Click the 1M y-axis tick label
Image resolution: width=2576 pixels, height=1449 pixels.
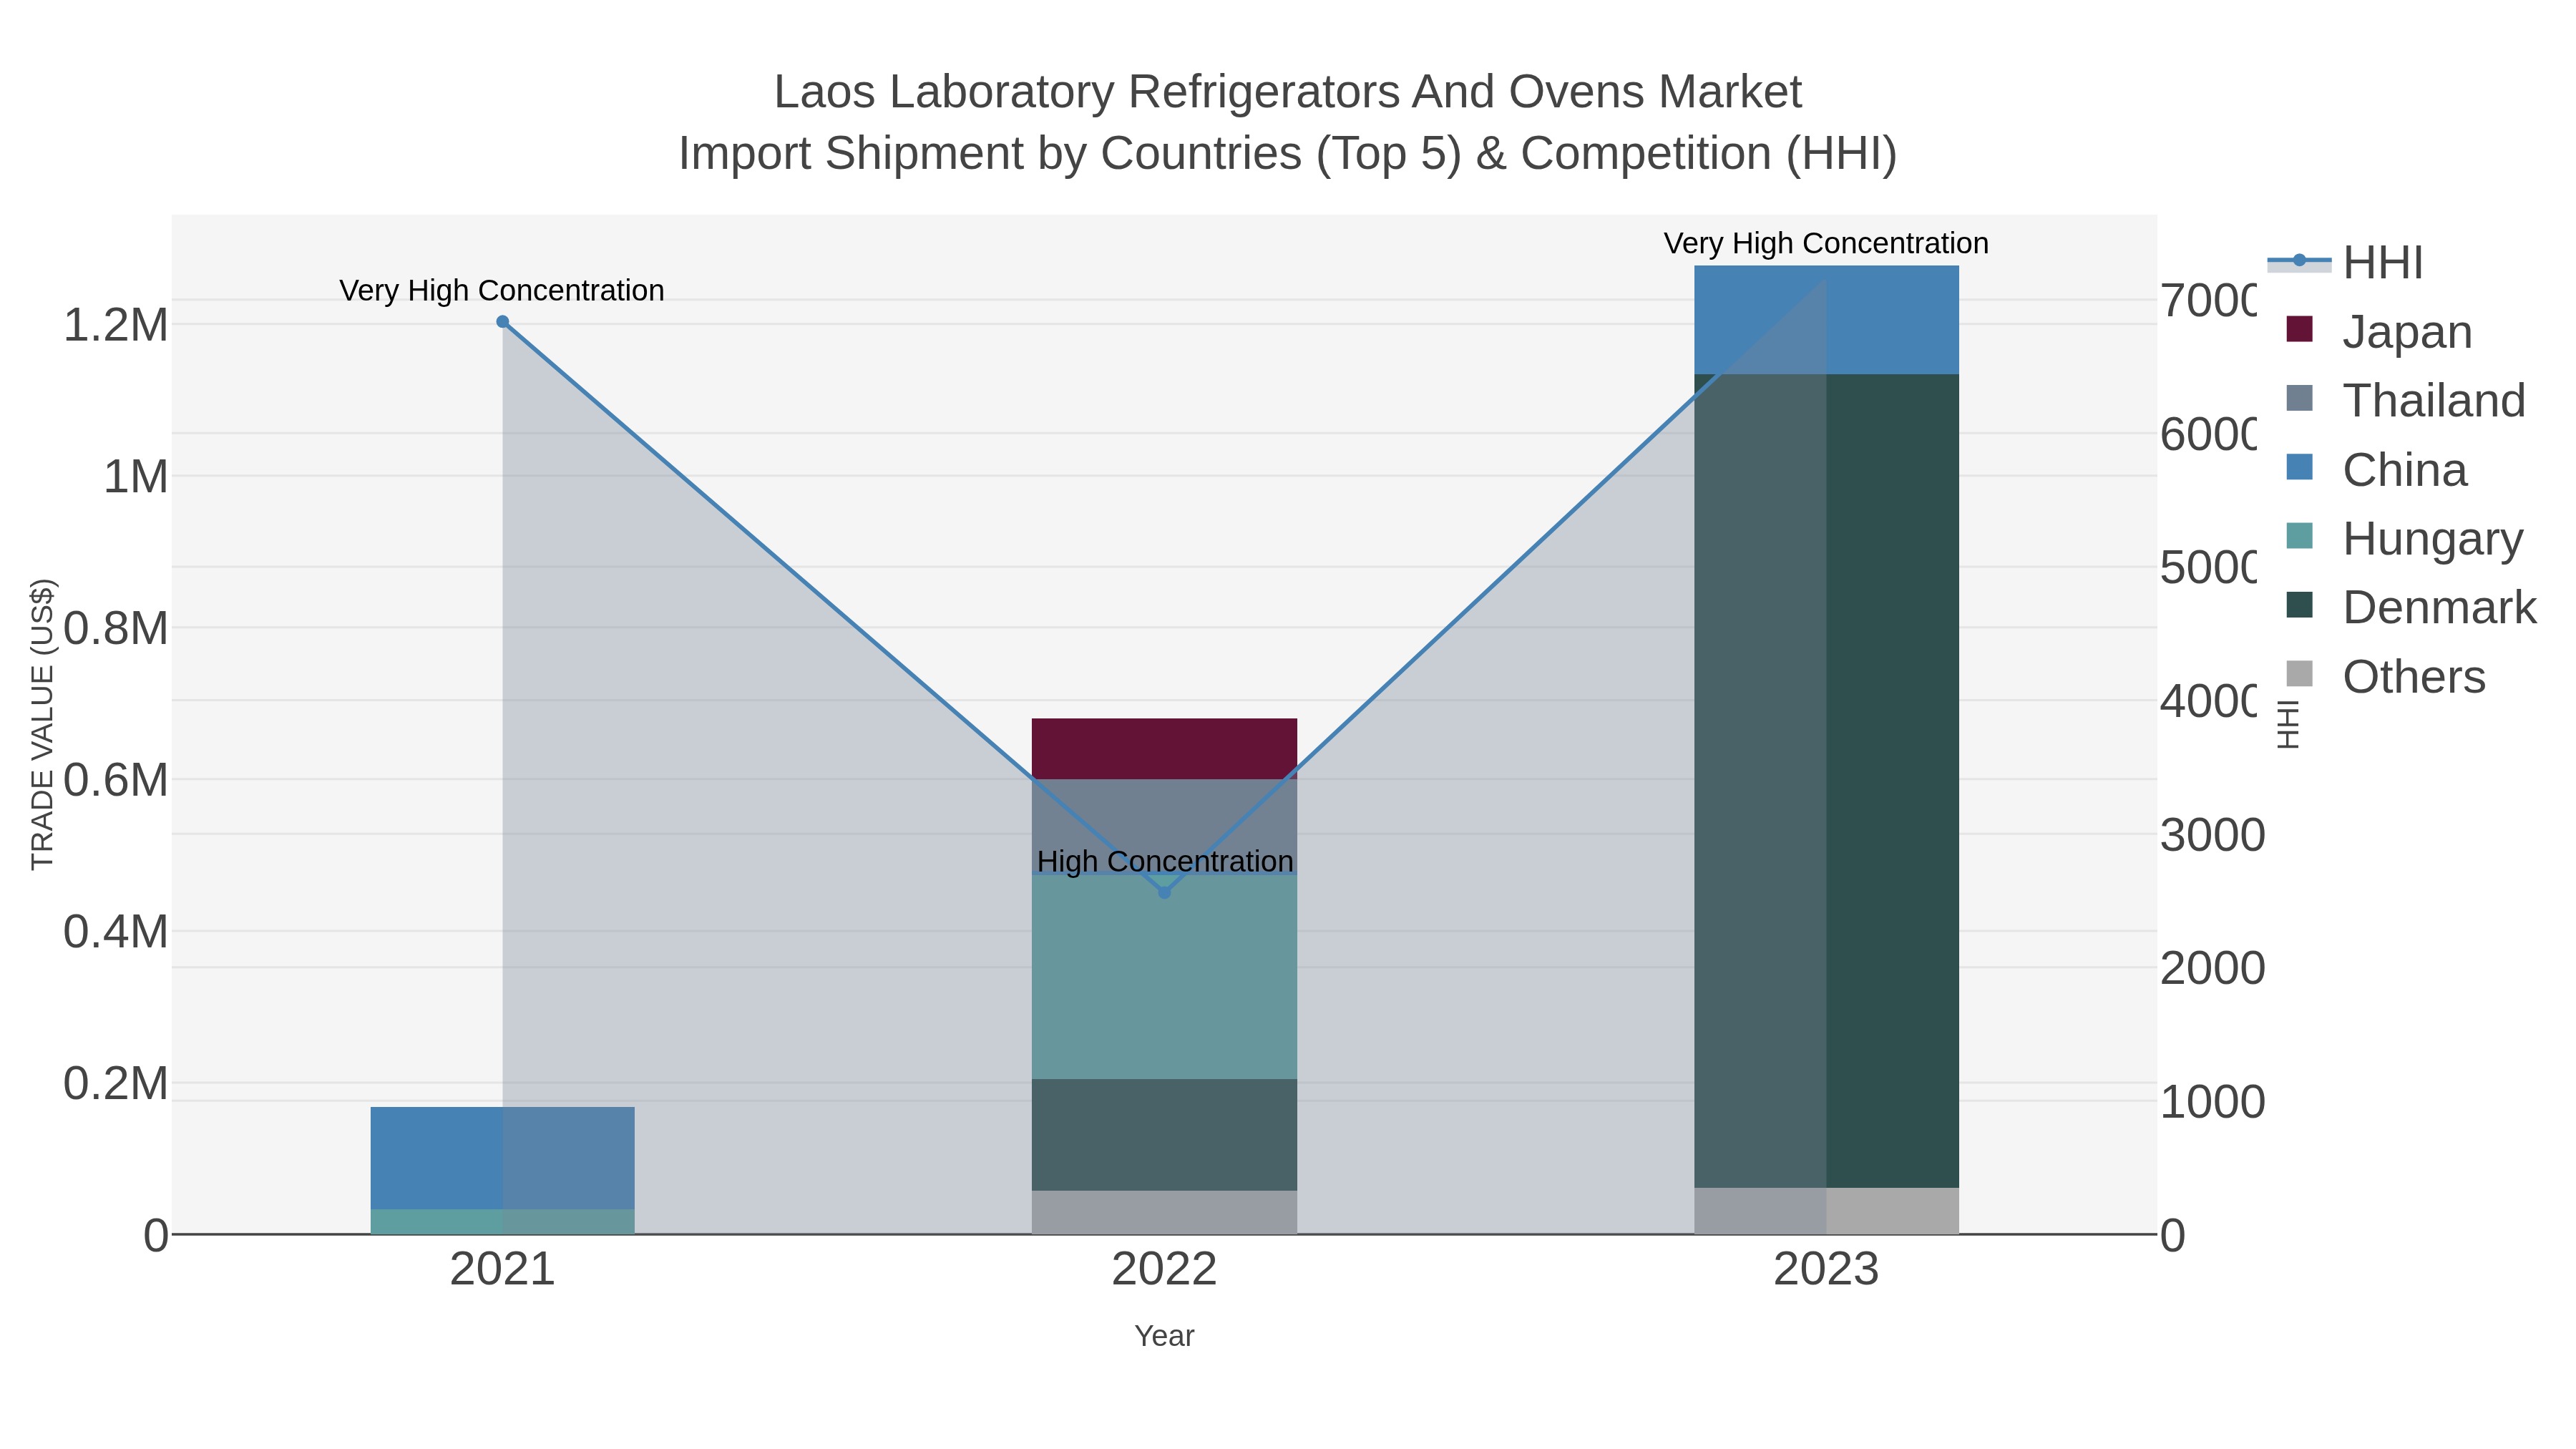point(136,477)
